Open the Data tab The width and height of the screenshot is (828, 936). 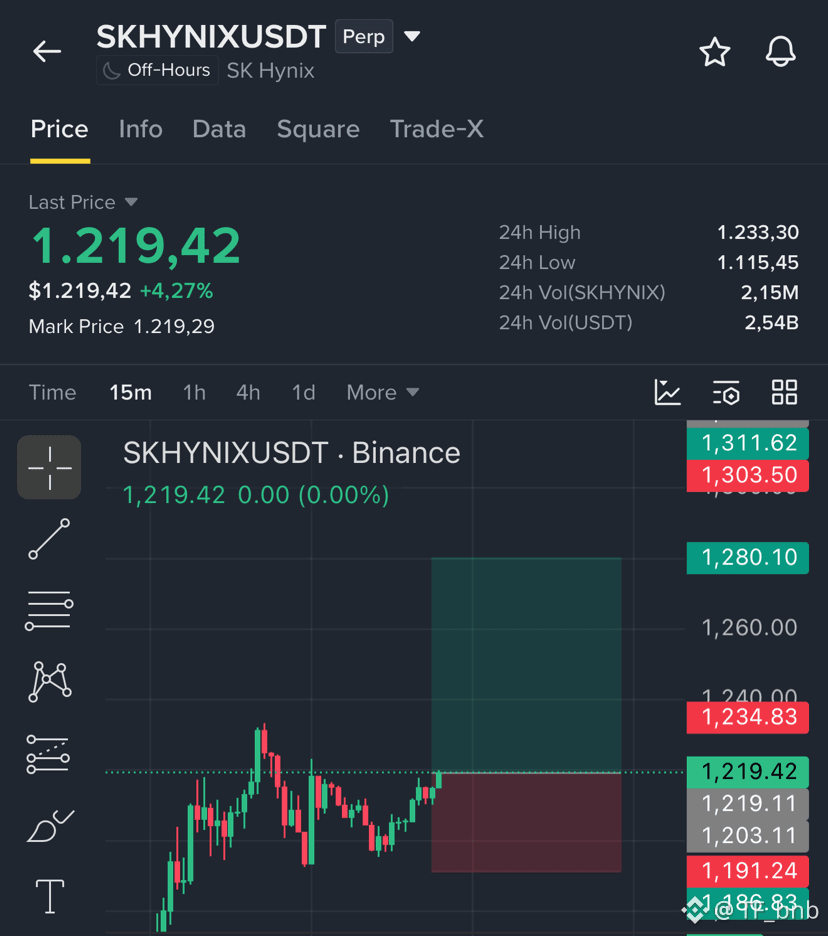(x=219, y=130)
